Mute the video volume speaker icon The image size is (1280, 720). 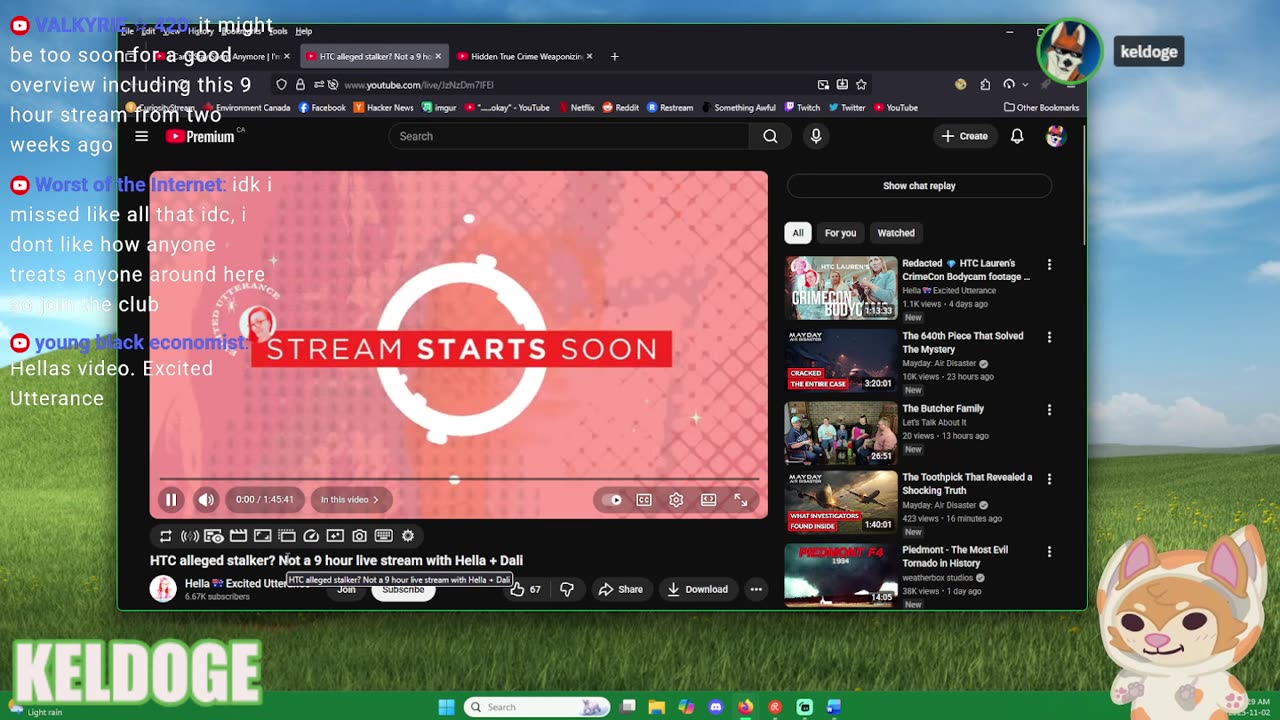pyautogui.click(x=205, y=500)
